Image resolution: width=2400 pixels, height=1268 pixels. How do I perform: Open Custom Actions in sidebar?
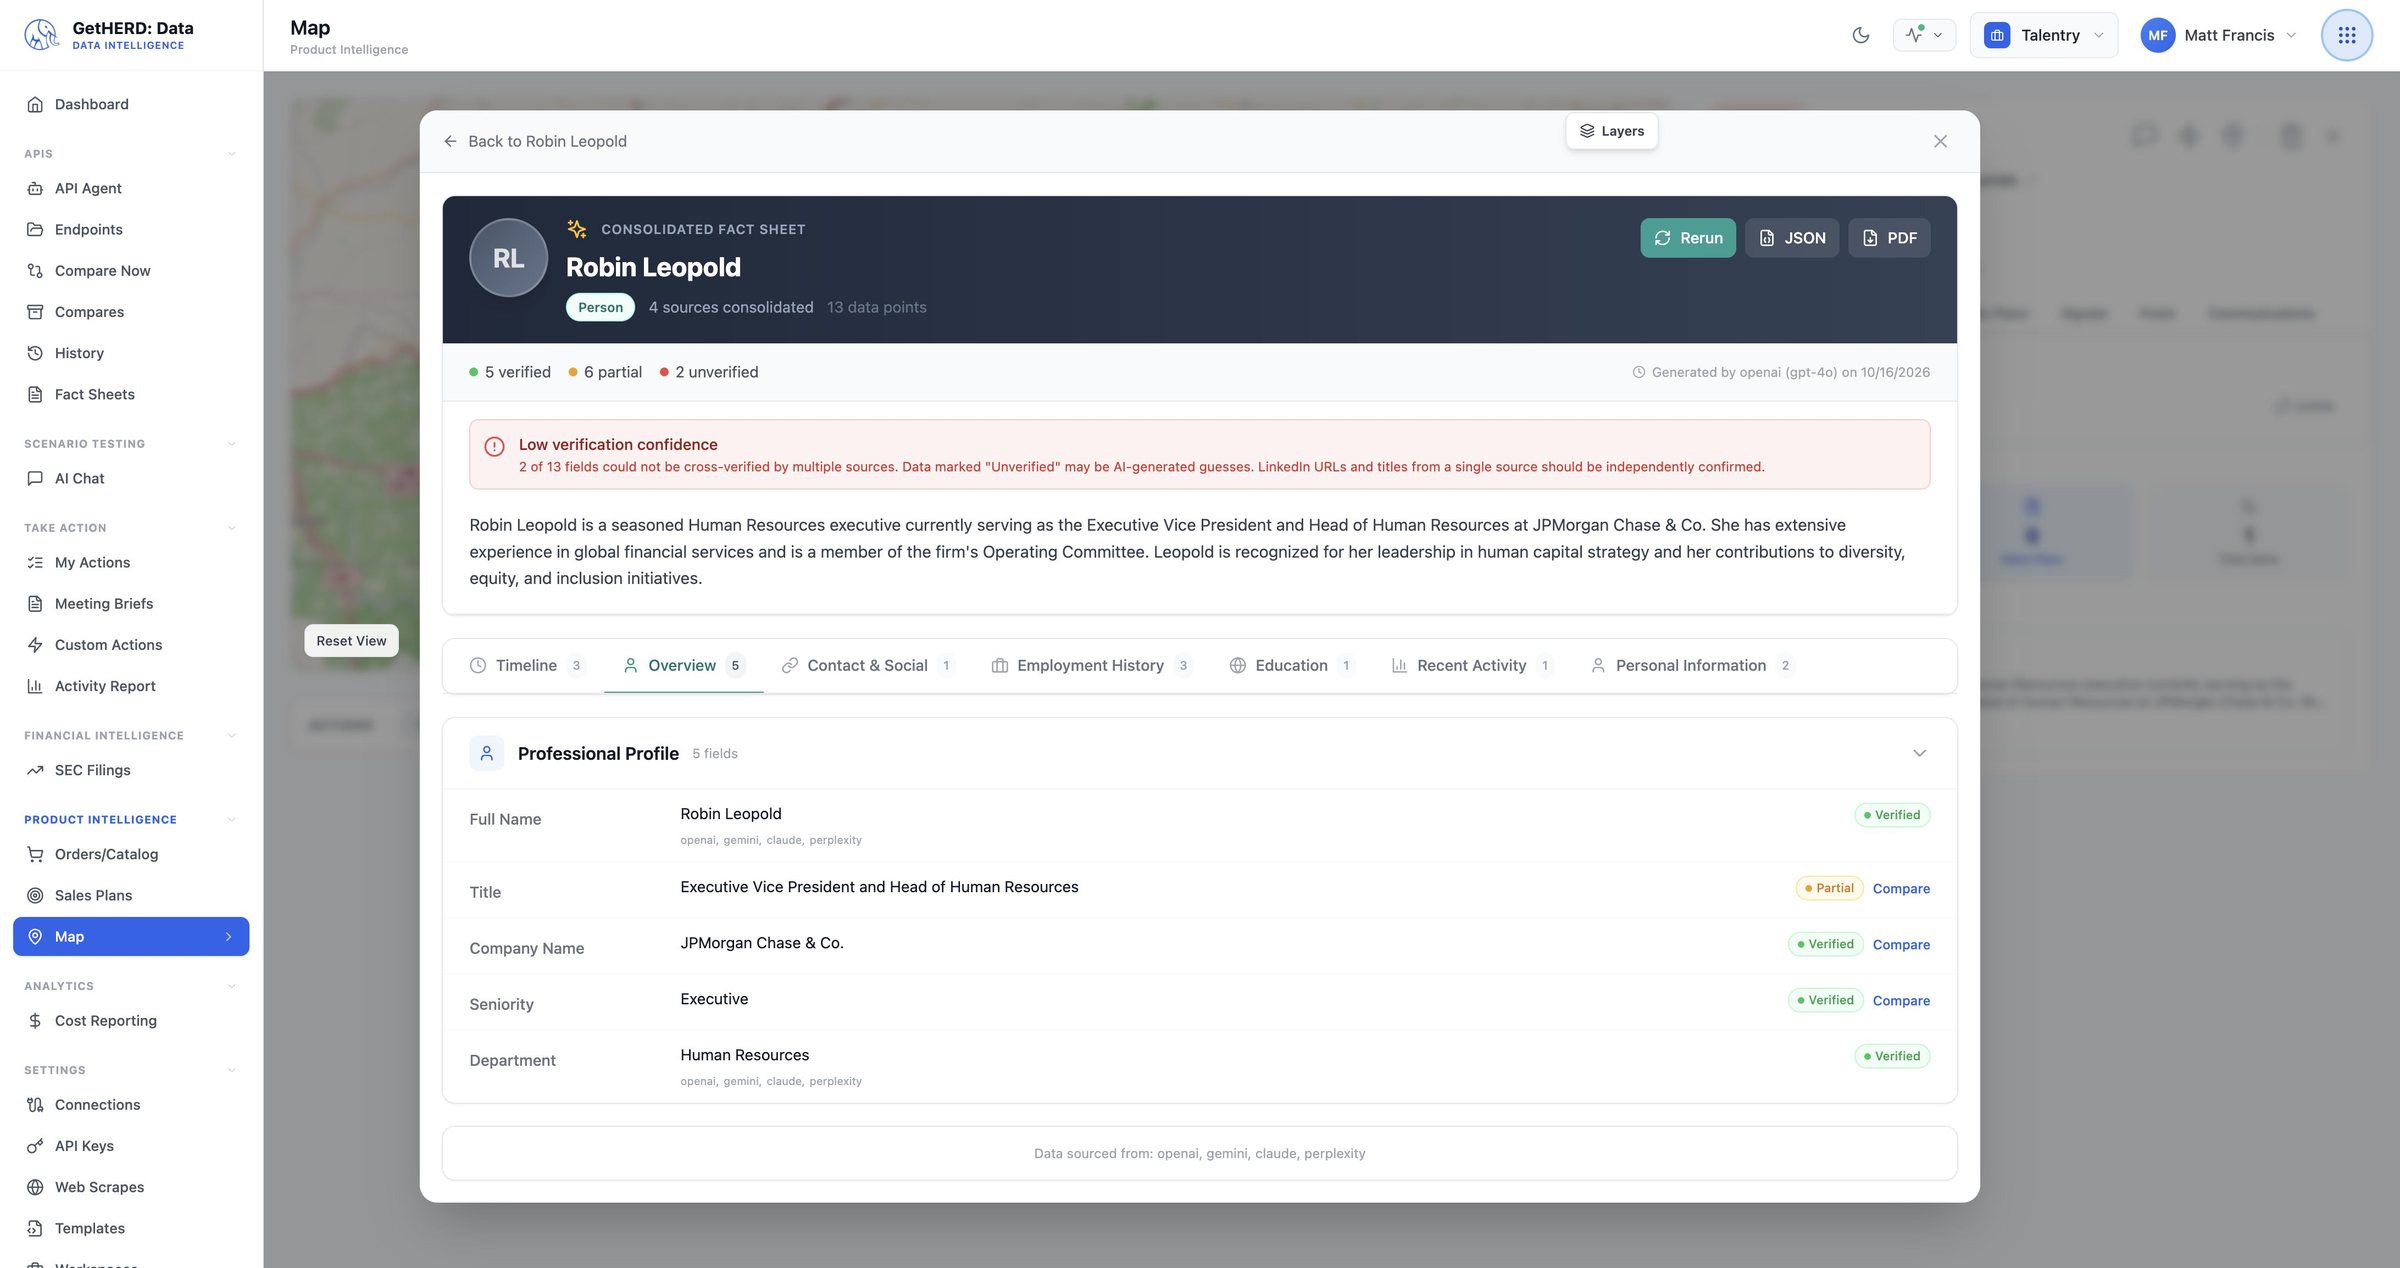coord(131,645)
